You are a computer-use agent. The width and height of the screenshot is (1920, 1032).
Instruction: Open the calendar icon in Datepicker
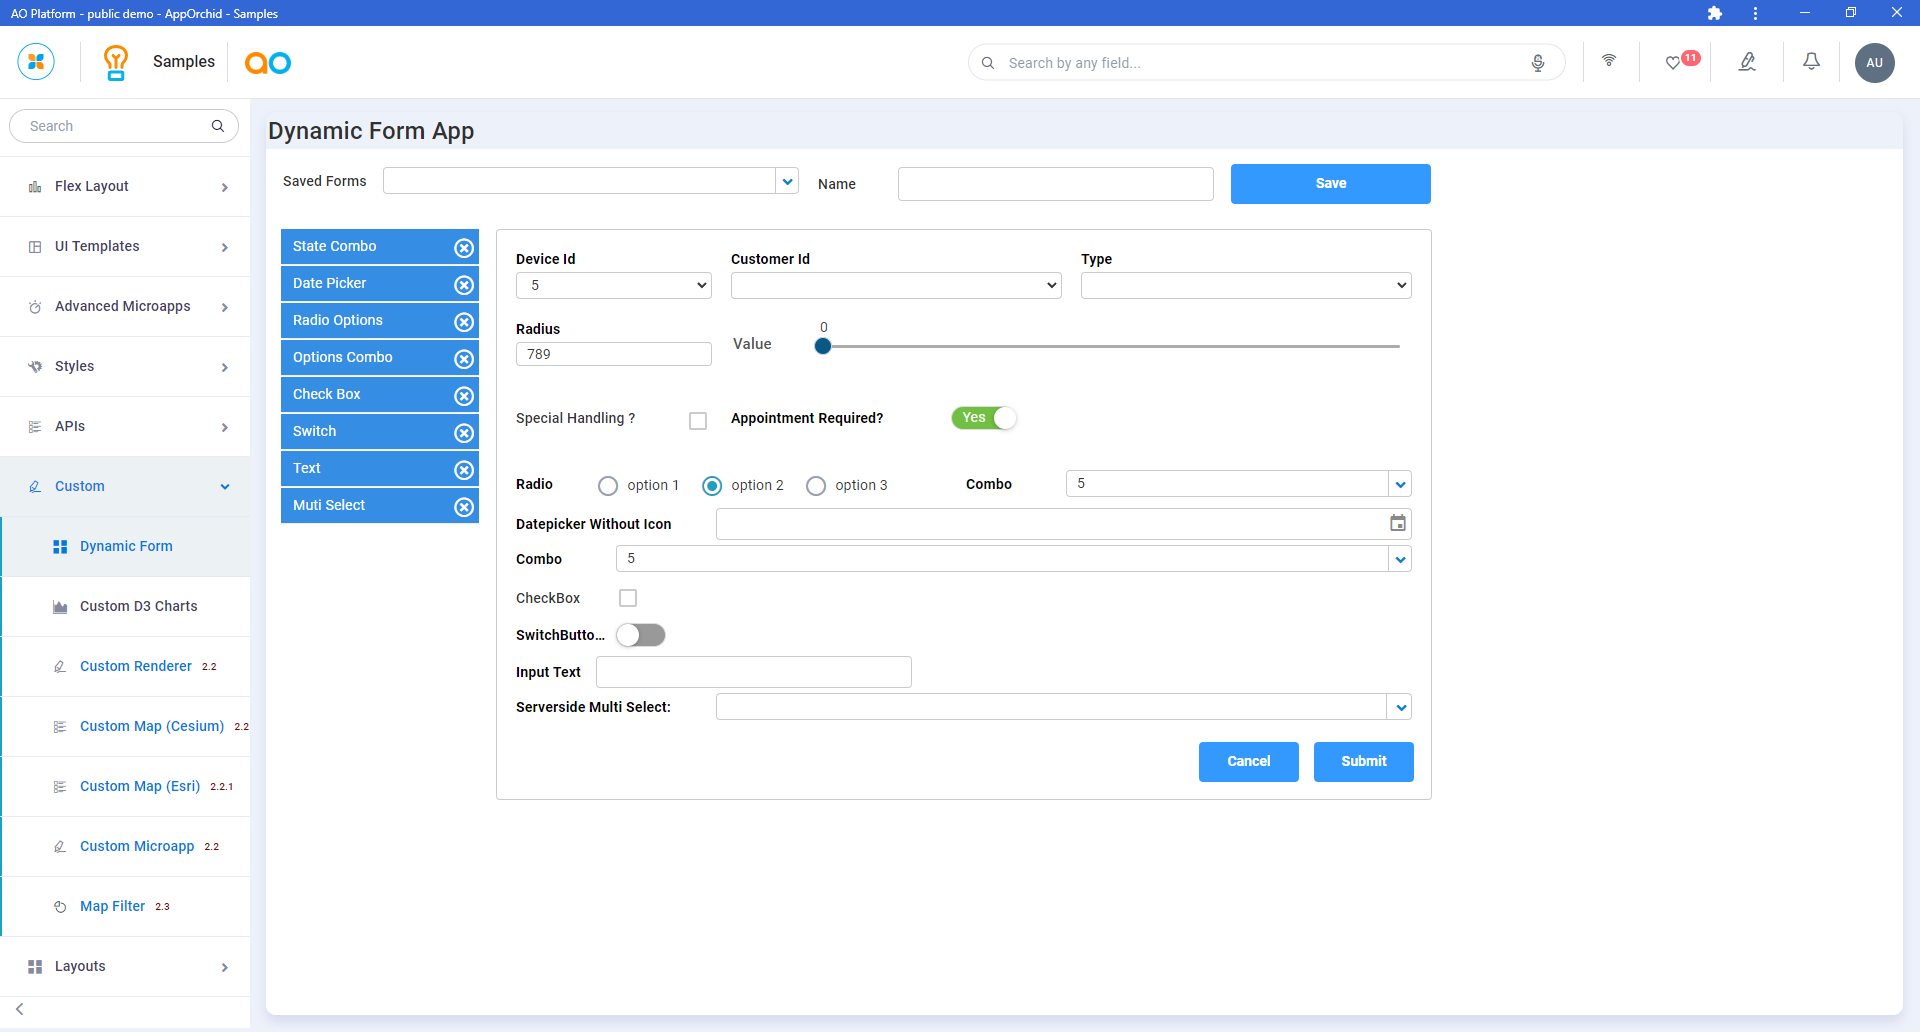tap(1398, 523)
